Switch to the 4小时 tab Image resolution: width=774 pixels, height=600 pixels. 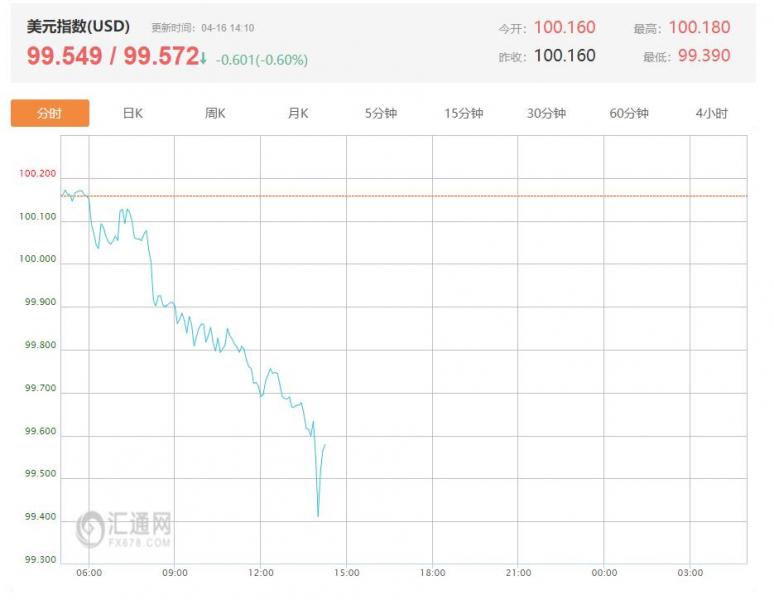[x=712, y=113]
